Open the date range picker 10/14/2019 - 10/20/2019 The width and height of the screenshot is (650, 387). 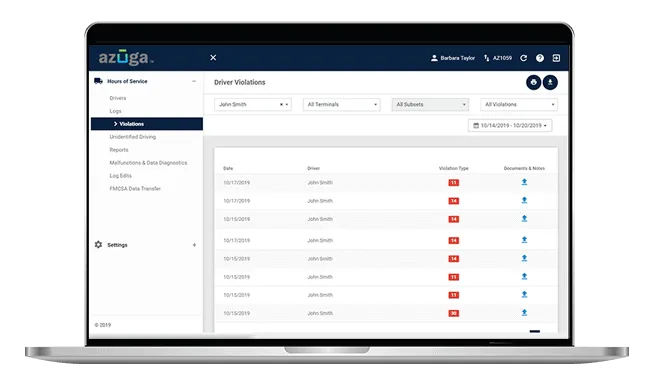[x=510, y=126]
